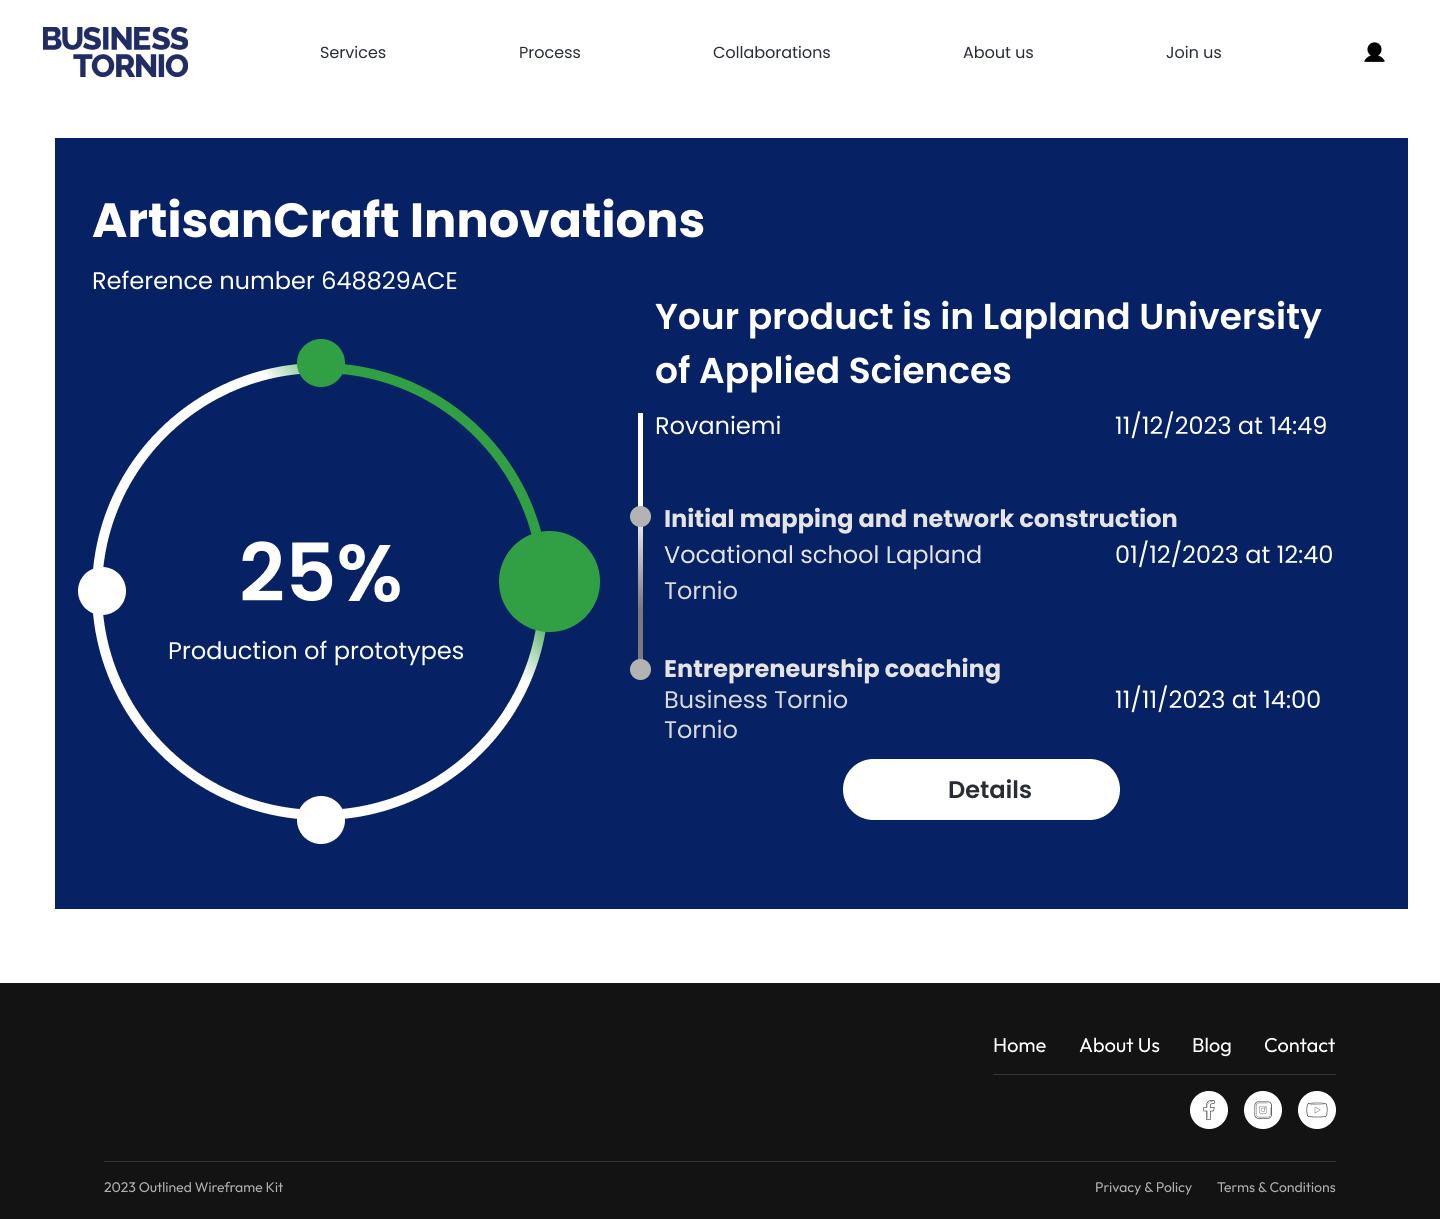This screenshot has height=1219, width=1440.
Task: Click the product location heading
Action: 988,343
